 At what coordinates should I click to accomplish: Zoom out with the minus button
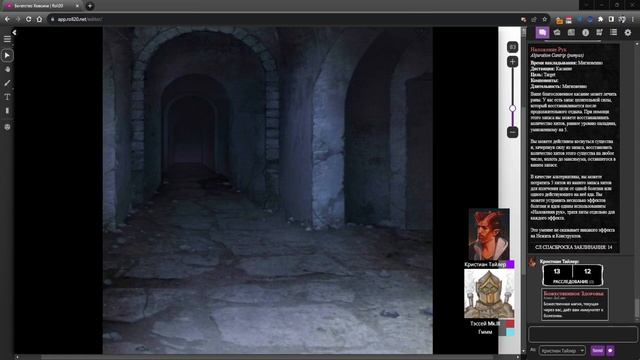tap(513, 132)
